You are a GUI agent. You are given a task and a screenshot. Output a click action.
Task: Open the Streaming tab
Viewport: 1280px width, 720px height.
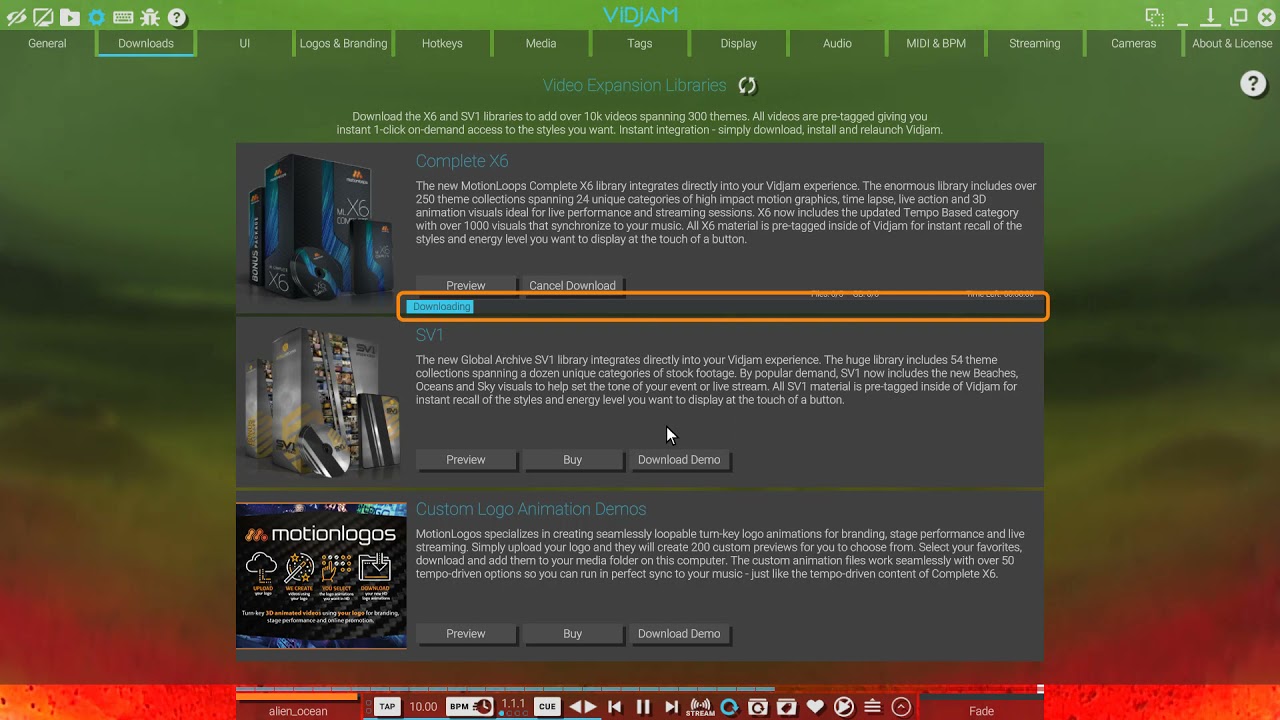point(1035,43)
